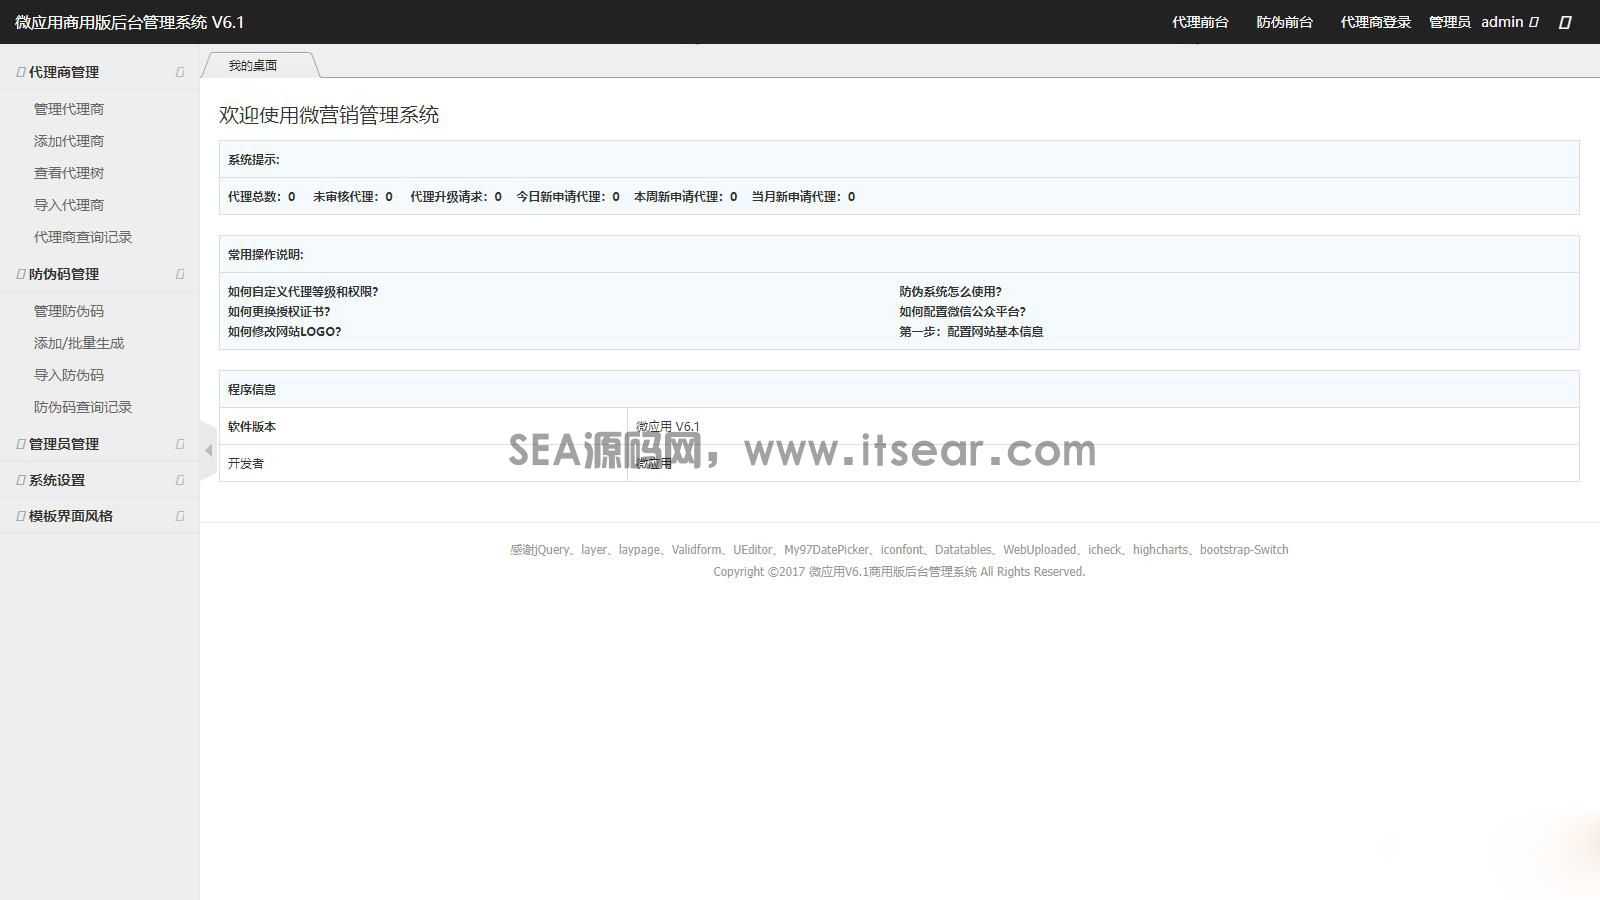Click the 系统设置 header left icon
Viewport: 1600px width, 900px height.
(x=21, y=480)
